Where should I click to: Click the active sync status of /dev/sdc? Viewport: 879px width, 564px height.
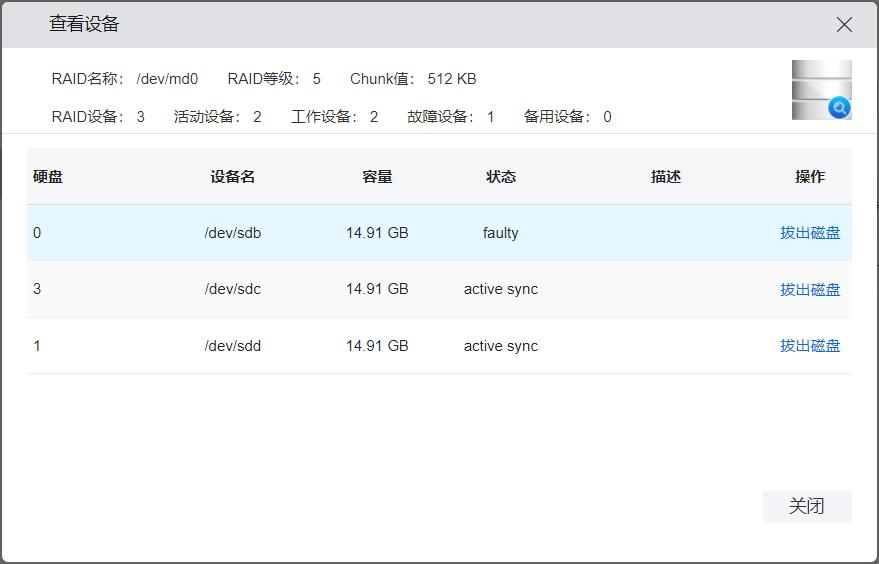point(501,289)
